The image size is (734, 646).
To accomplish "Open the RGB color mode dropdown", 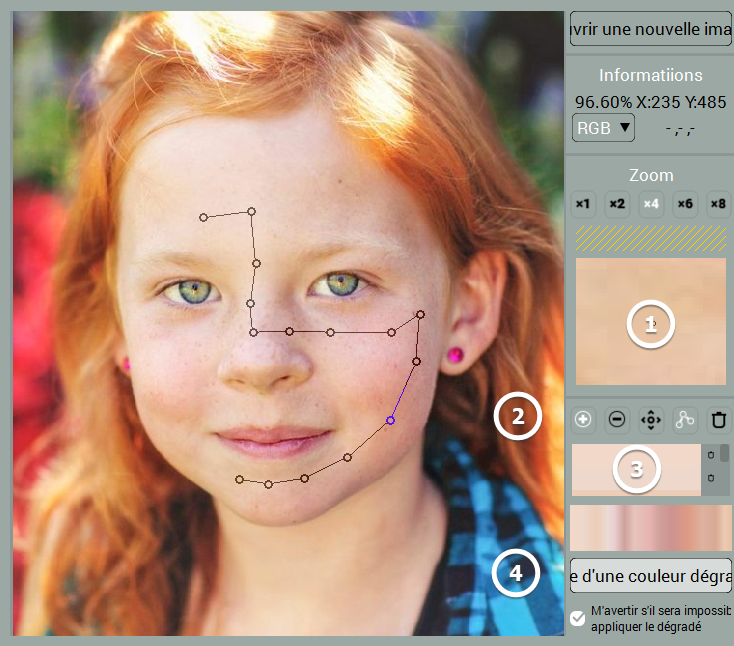I will [603, 127].
